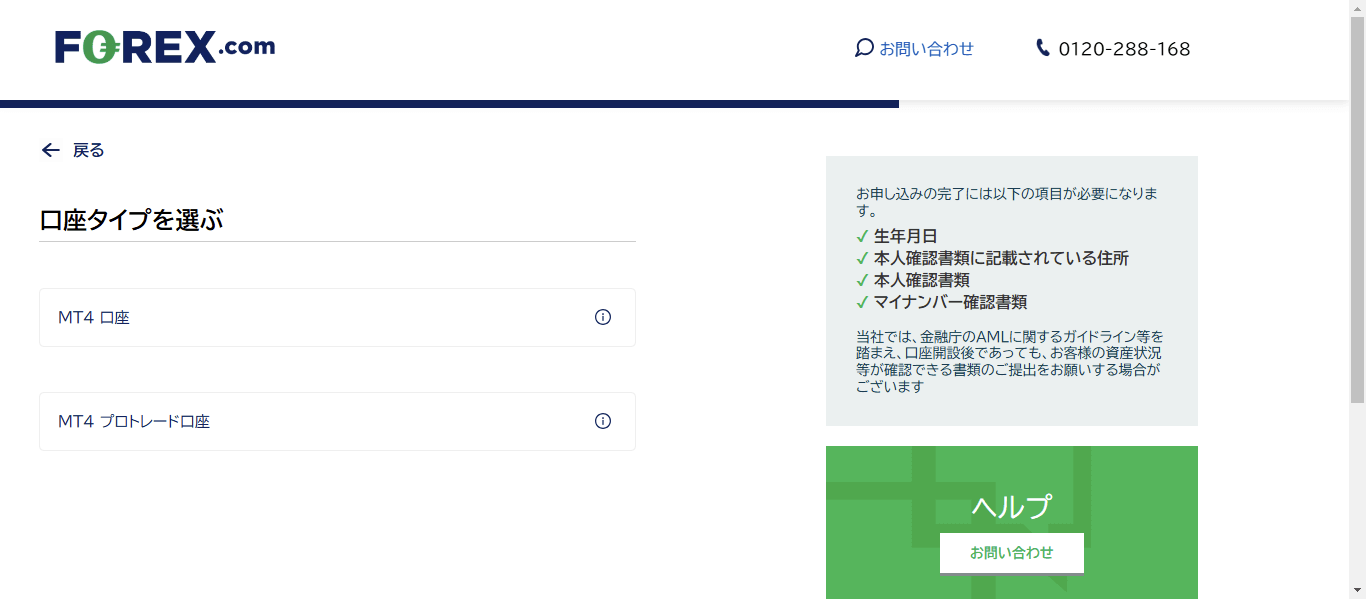The width and height of the screenshot is (1366, 599).
Task: Click the お問い合わせ link in the header
Action: pos(927,47)
